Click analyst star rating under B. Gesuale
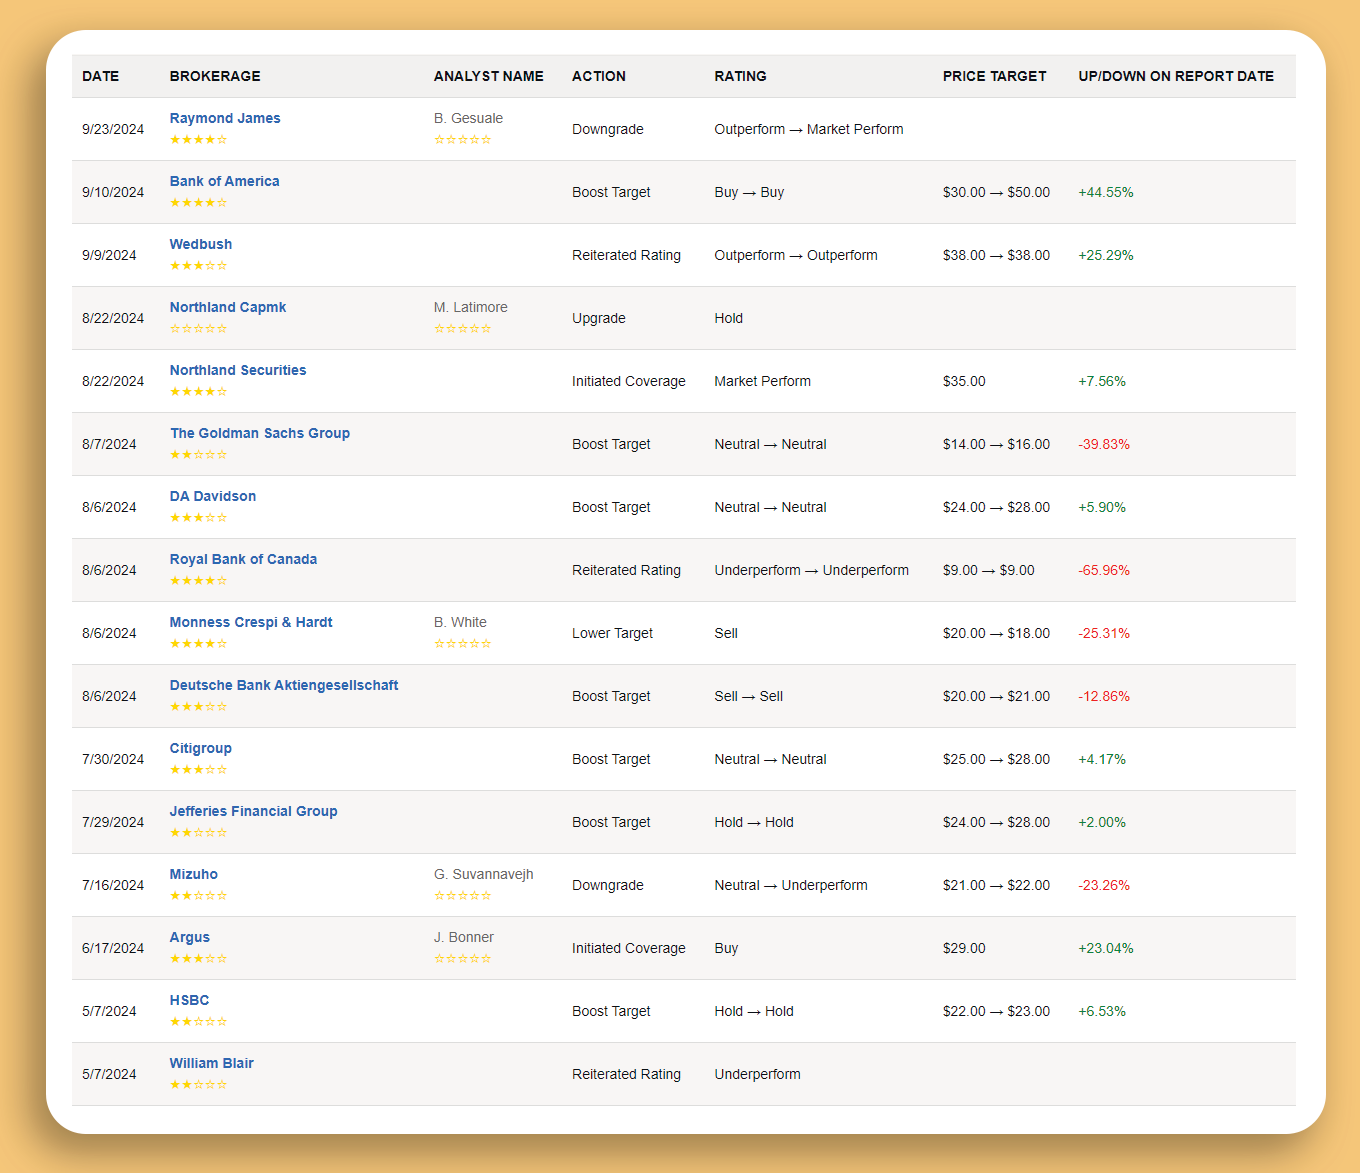The image size is (1360, 1173). click(463, 140)
